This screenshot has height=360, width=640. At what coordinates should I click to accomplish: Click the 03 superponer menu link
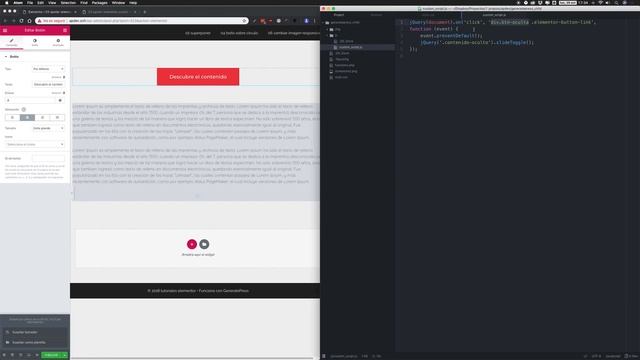(x=198, y=33)
